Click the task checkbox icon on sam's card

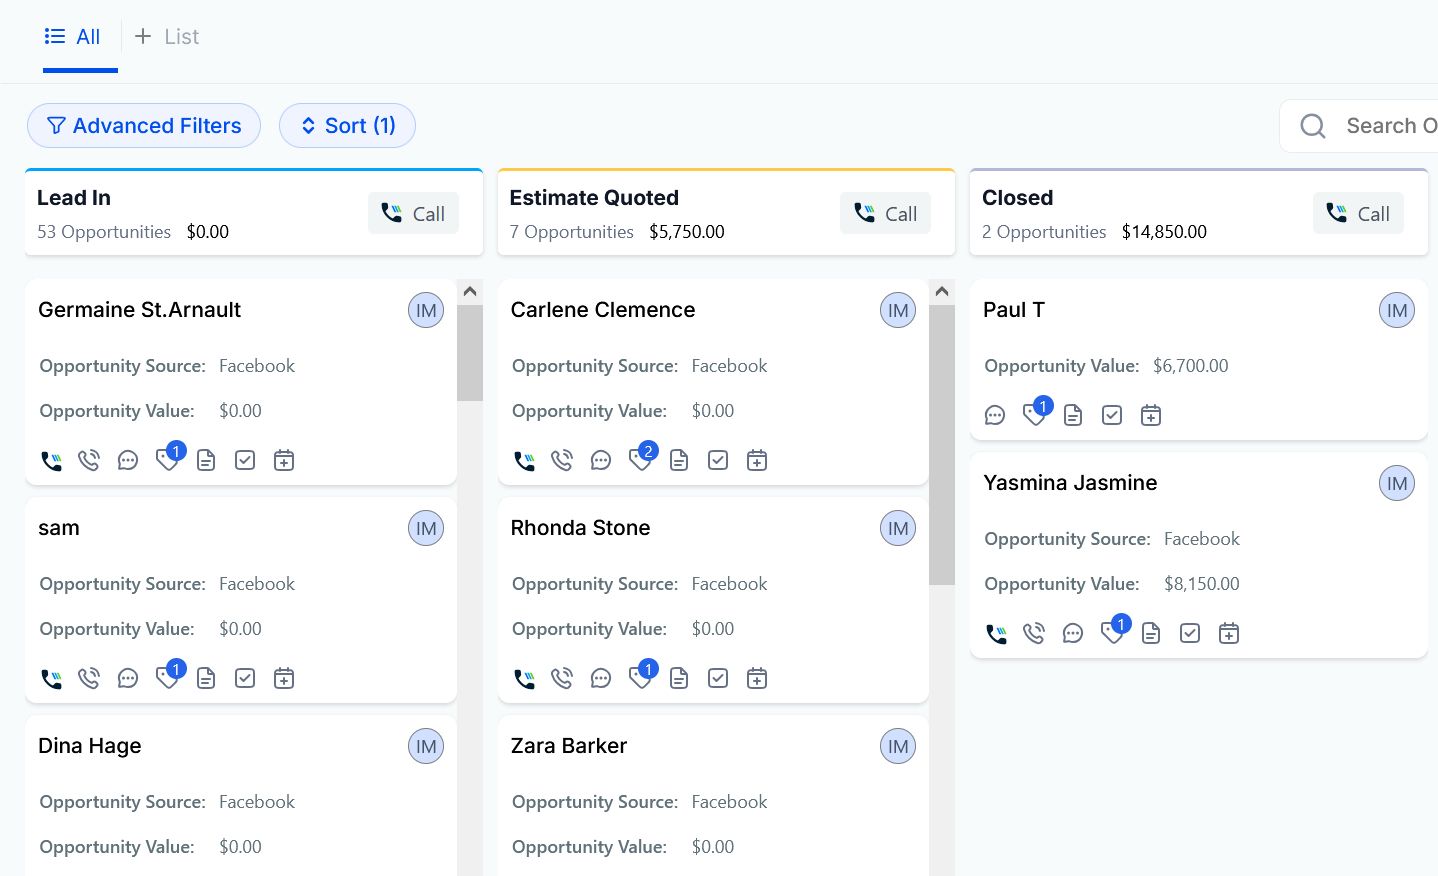point(245,678)
